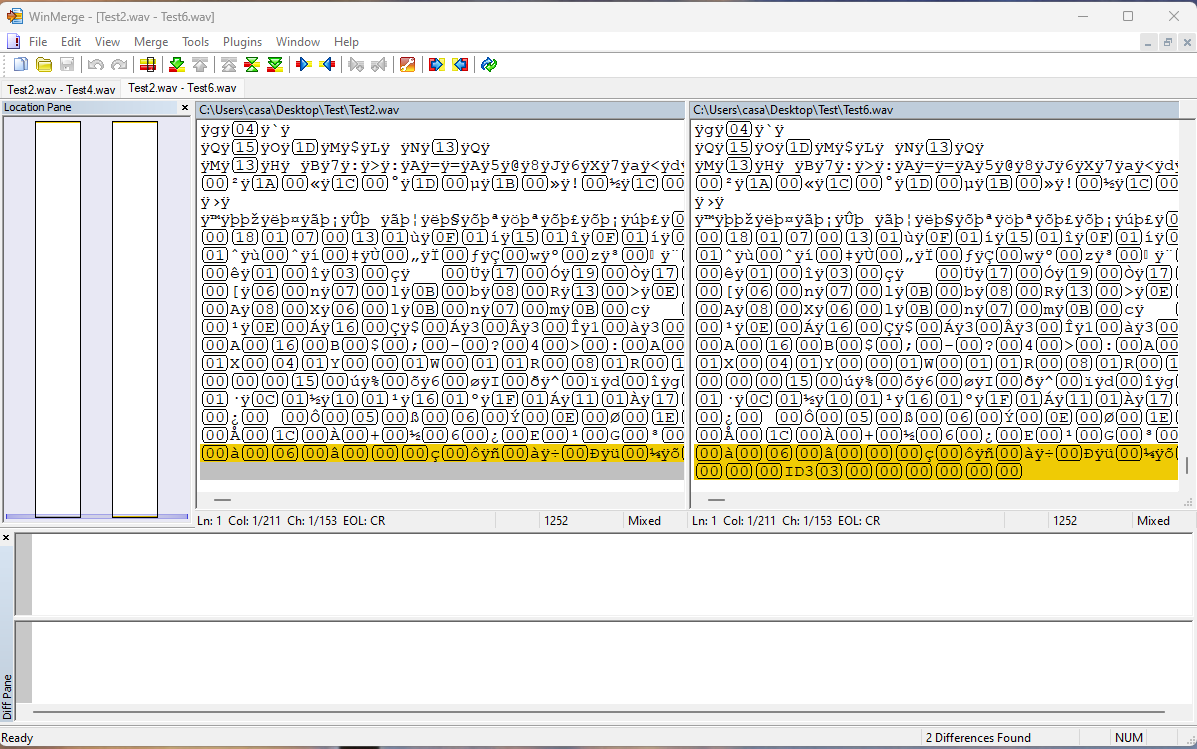Image resolution: width=1197 pixels, height=749 pixels.
Task: Click the All Right toolbar icon
Action: tap(437, 65)
